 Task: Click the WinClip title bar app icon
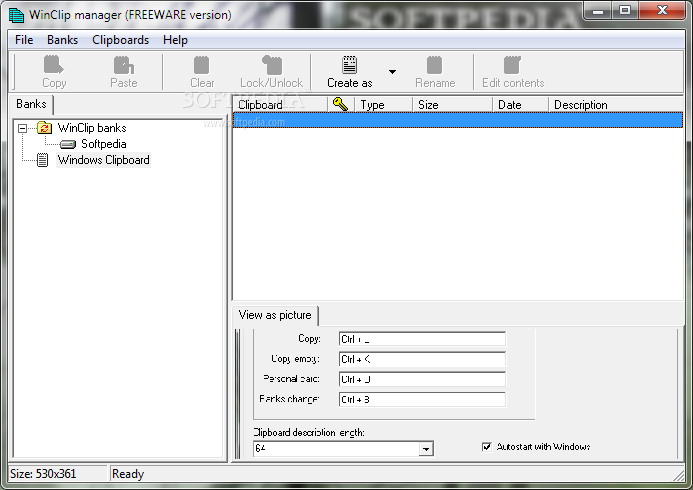click(x=16, y=15)
